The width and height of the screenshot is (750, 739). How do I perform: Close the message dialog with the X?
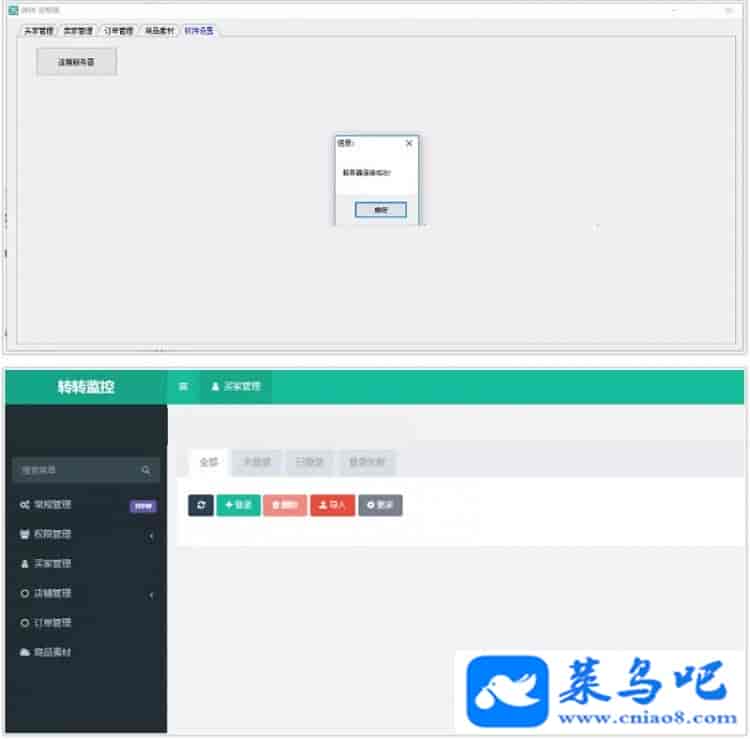[x=409, y=143]
